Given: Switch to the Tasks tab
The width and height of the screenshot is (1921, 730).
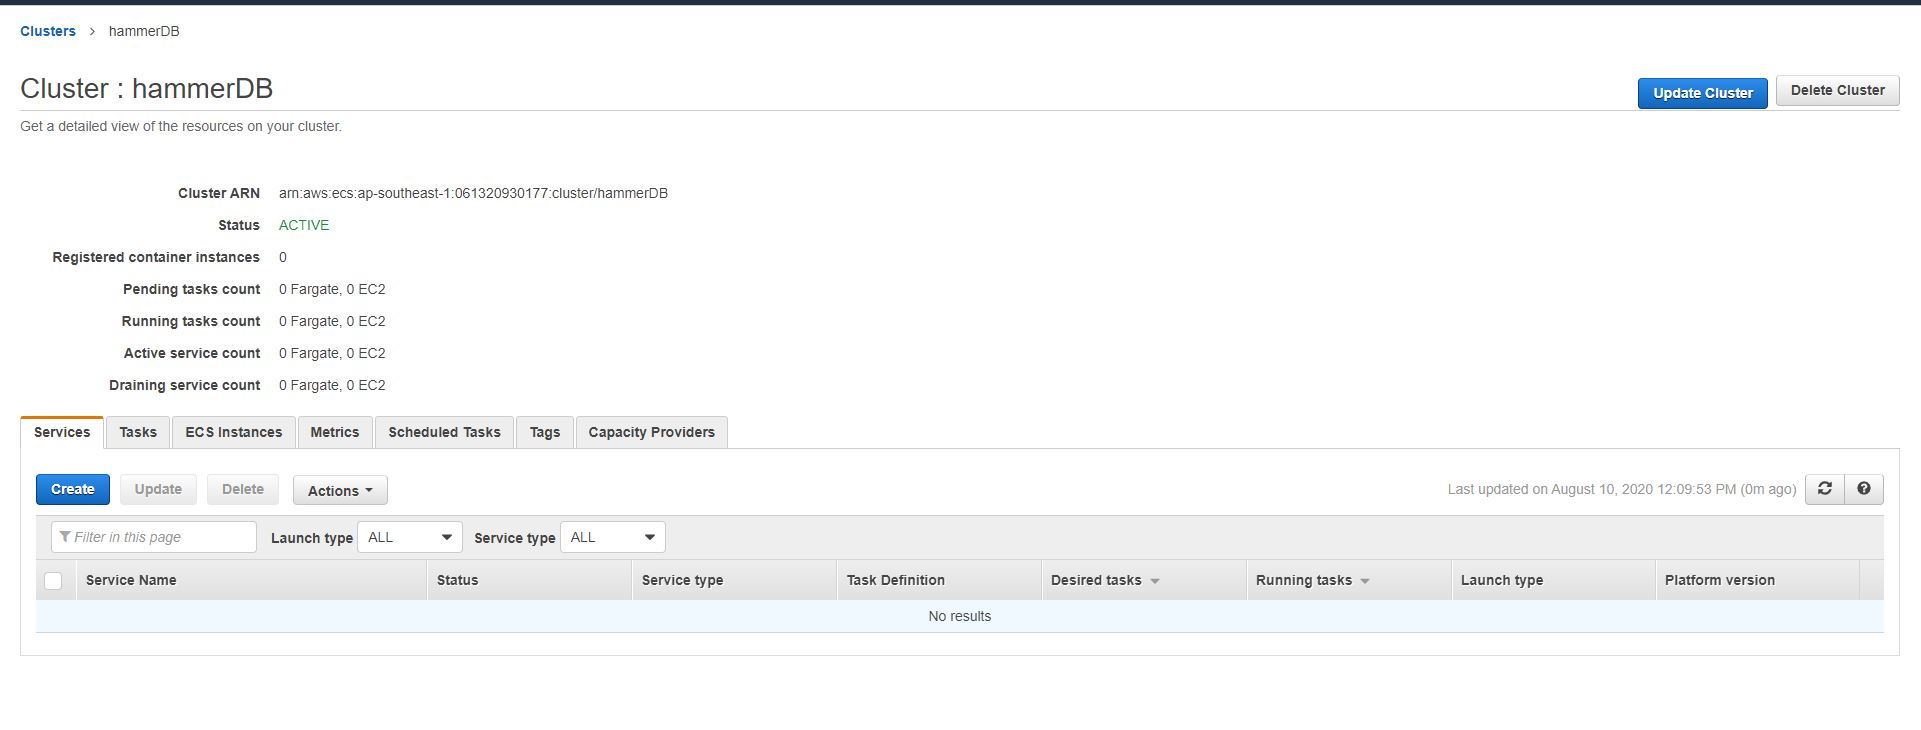Looking at the screenshot, I should pyautogui.click(x=138, y=432).
